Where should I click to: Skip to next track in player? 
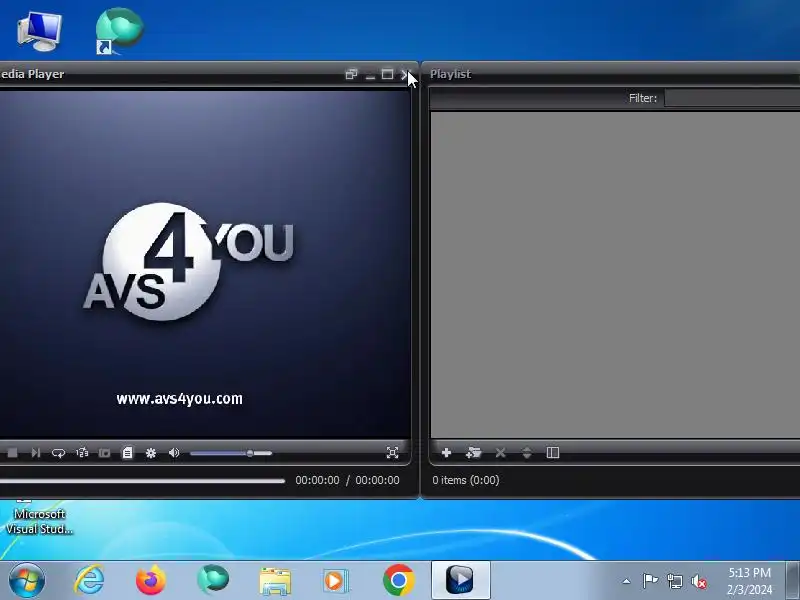pos(35,453)
